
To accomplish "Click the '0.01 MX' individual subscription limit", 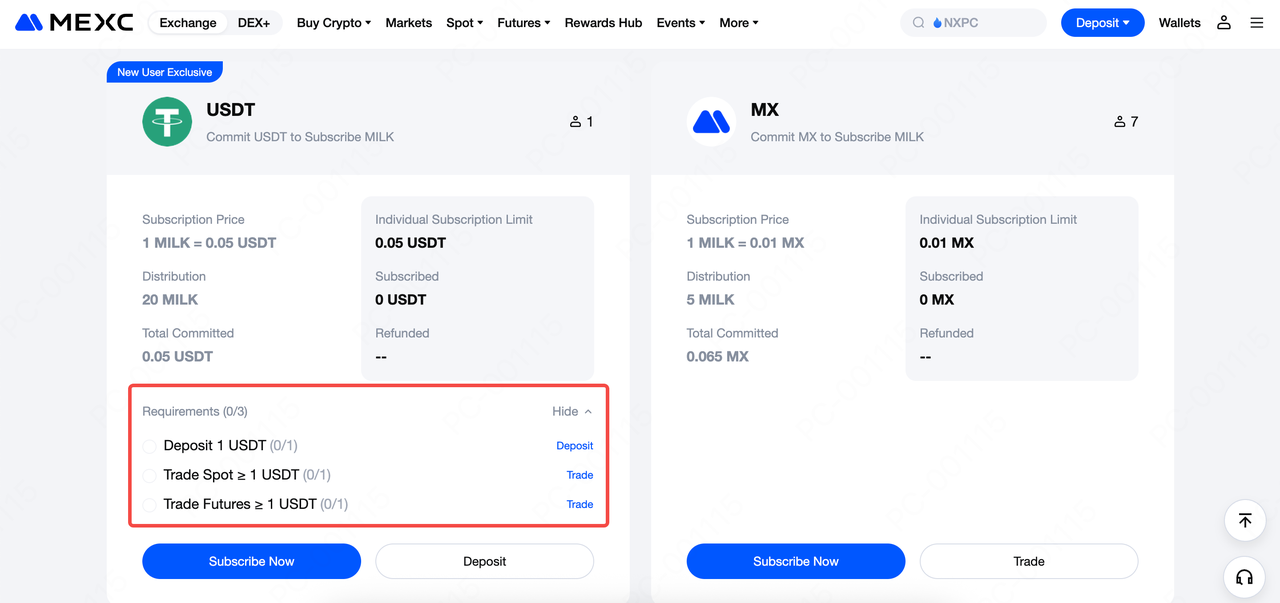I will tap(947, 243).
